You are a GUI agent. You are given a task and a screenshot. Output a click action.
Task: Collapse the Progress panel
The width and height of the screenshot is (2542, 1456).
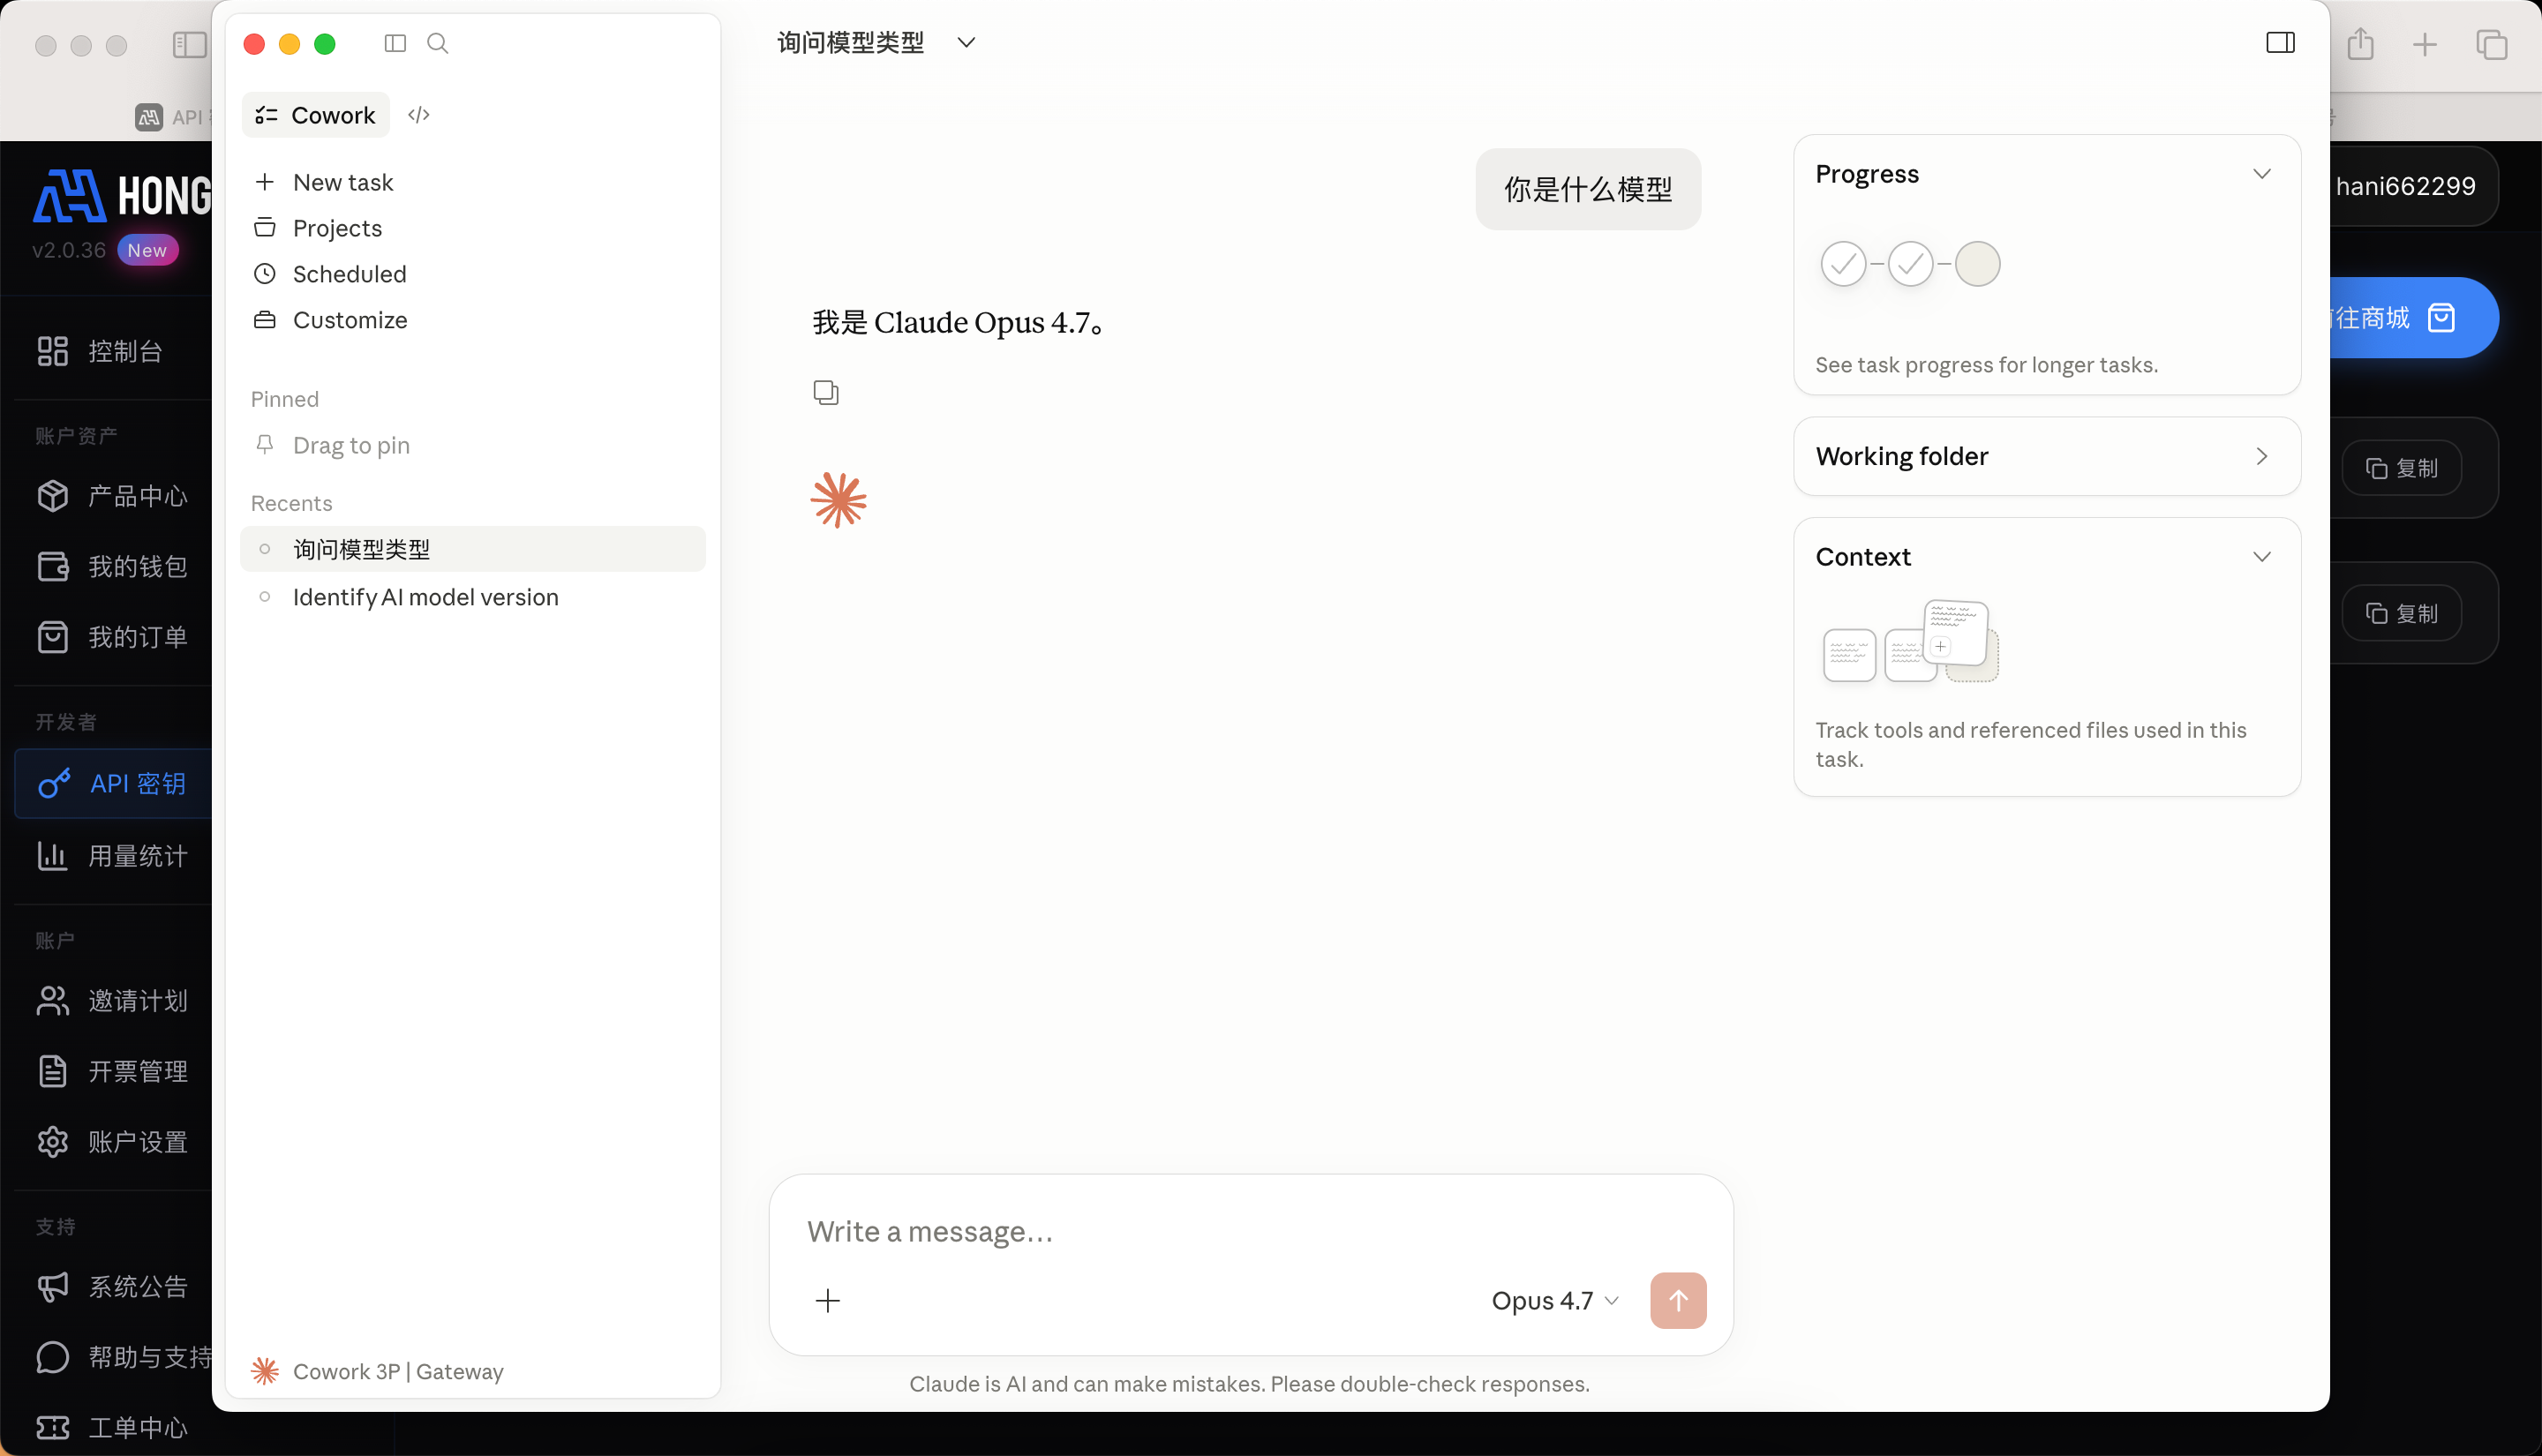click(2262, 174)
